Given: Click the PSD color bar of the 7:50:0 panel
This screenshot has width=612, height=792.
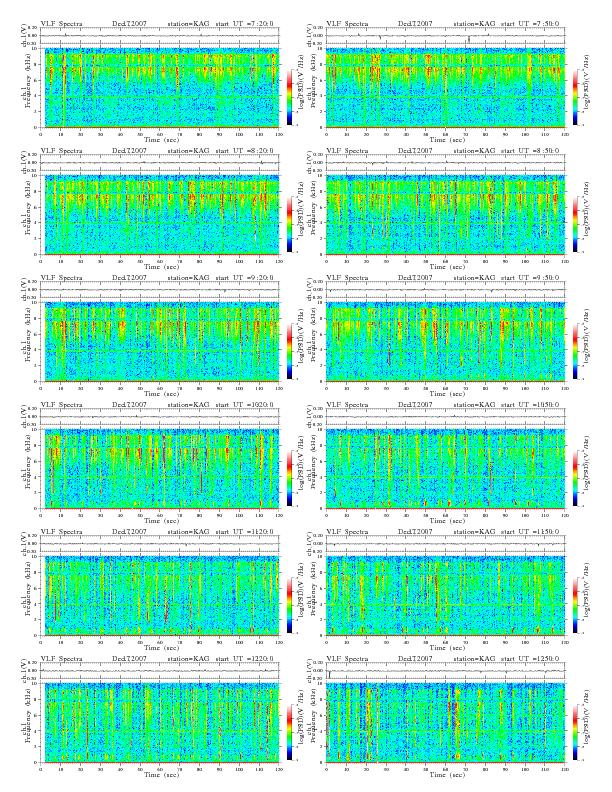Looking at the screenshot, I should coord(576,97).
